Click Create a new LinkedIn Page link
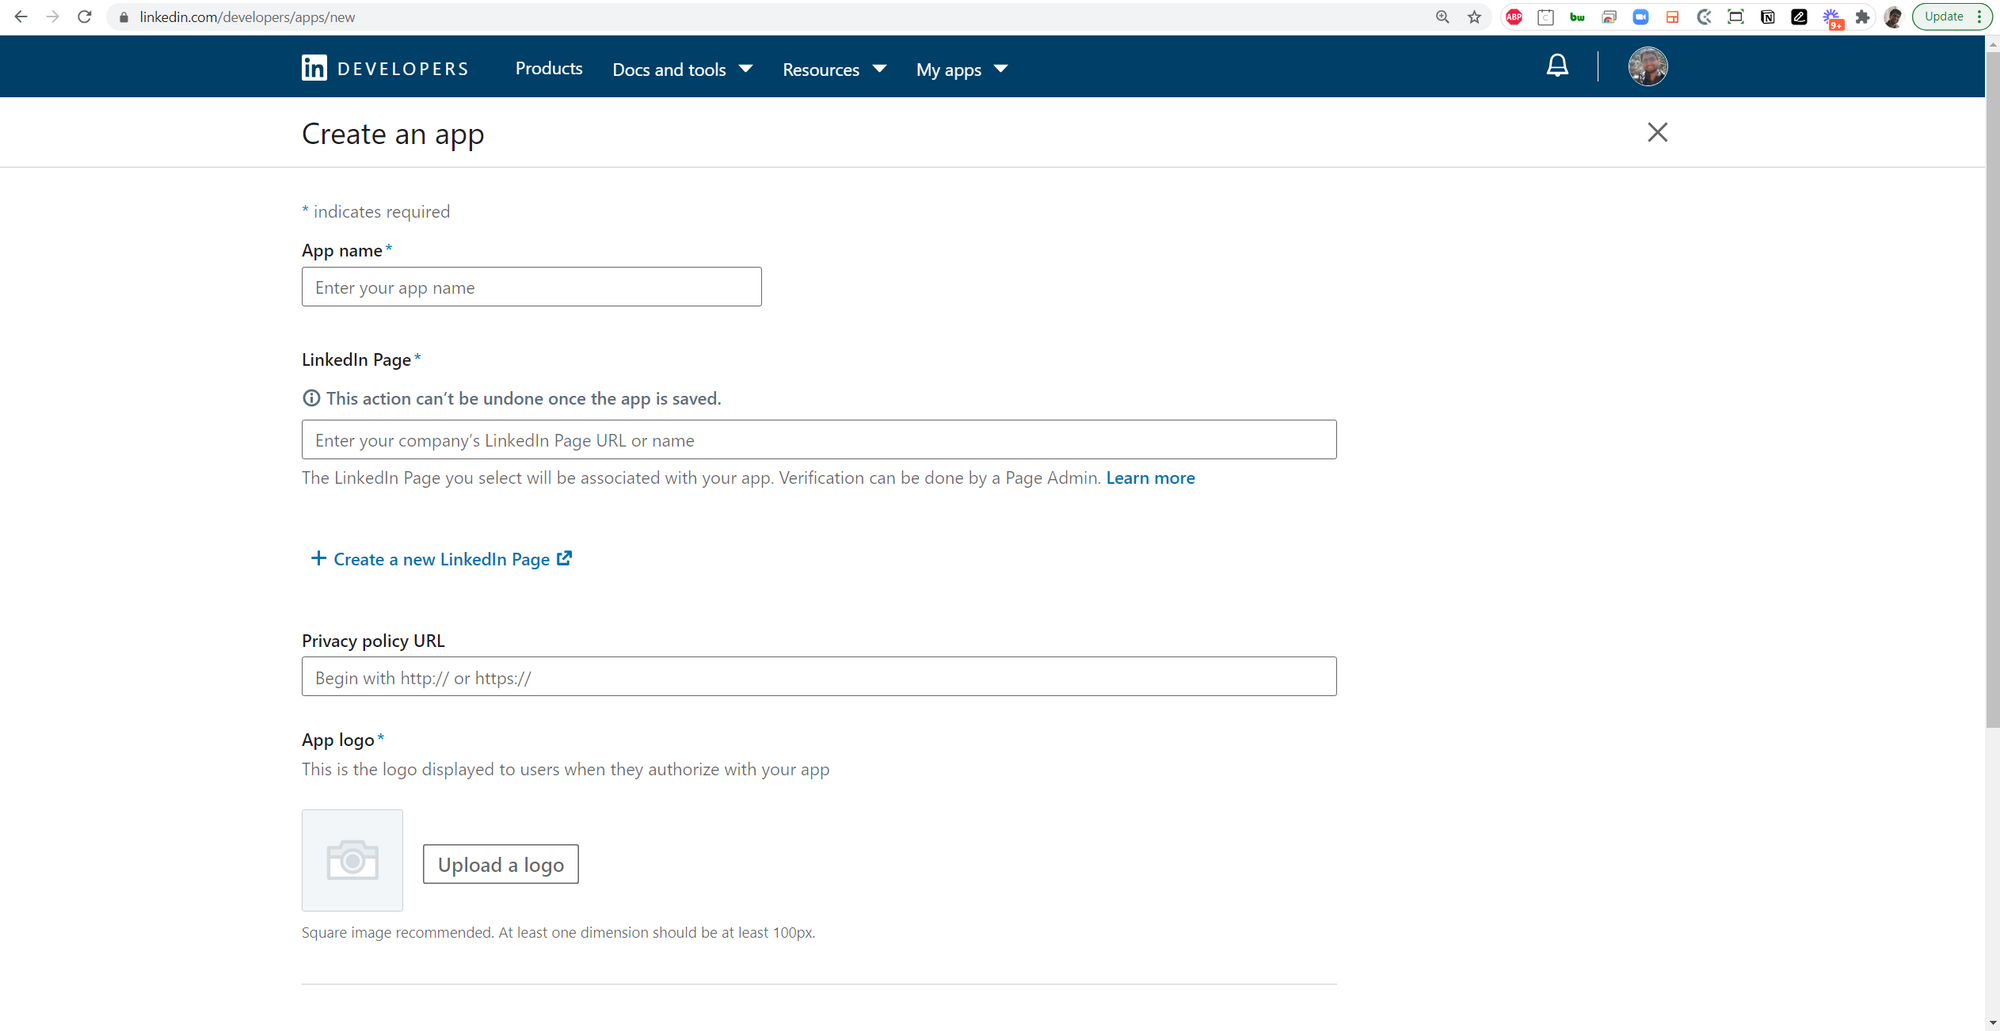The width and height of the screenshot is (2000, 1031). 441,559
